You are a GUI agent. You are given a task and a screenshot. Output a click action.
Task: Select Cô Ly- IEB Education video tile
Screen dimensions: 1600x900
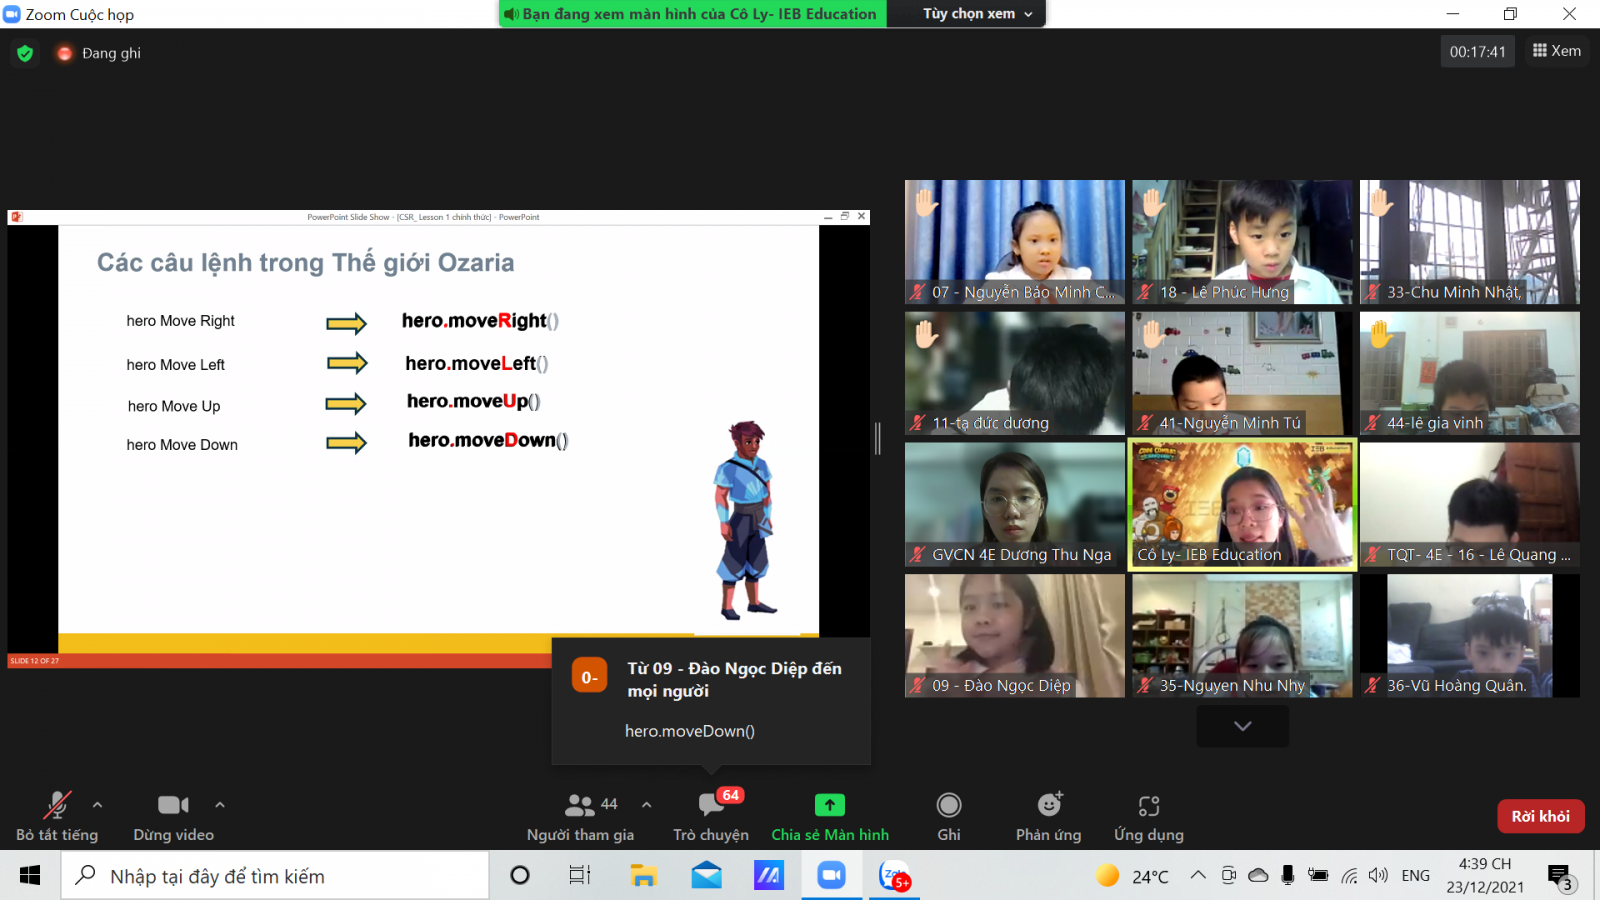[x=1242, y=504]
